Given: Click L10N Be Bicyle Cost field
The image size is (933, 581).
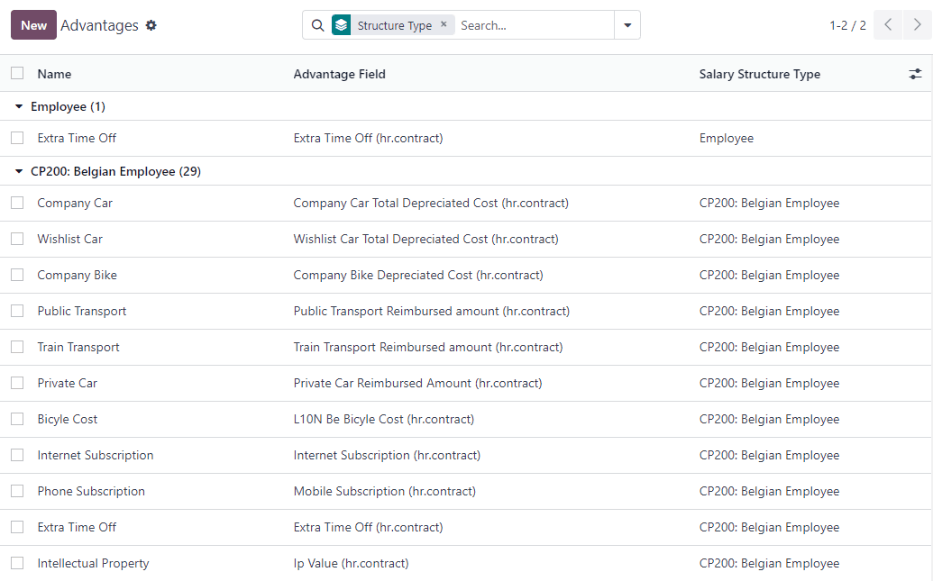Looking at the screenshot, I should (384, 419).
